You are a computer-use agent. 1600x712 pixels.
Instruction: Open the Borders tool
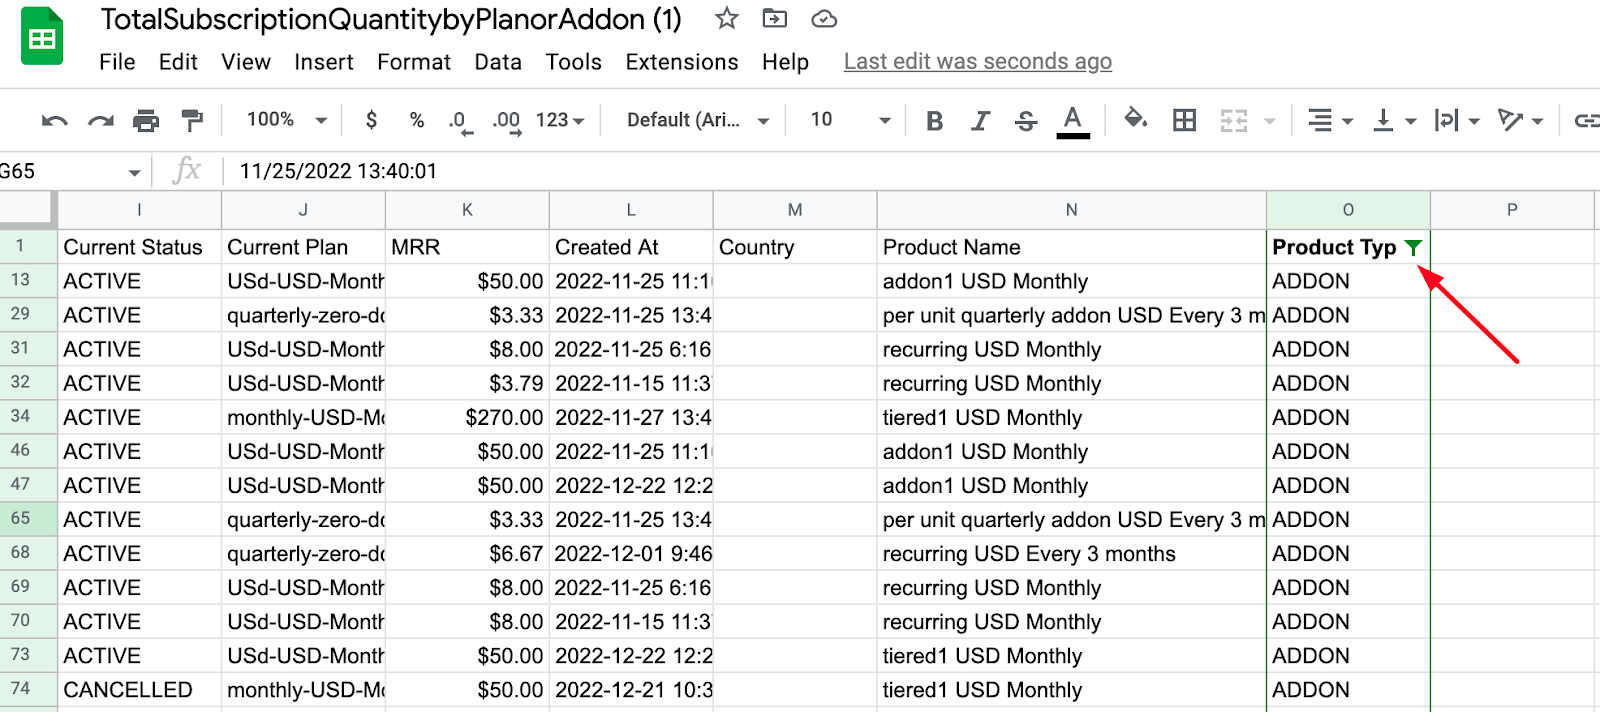click(1184, 121)
